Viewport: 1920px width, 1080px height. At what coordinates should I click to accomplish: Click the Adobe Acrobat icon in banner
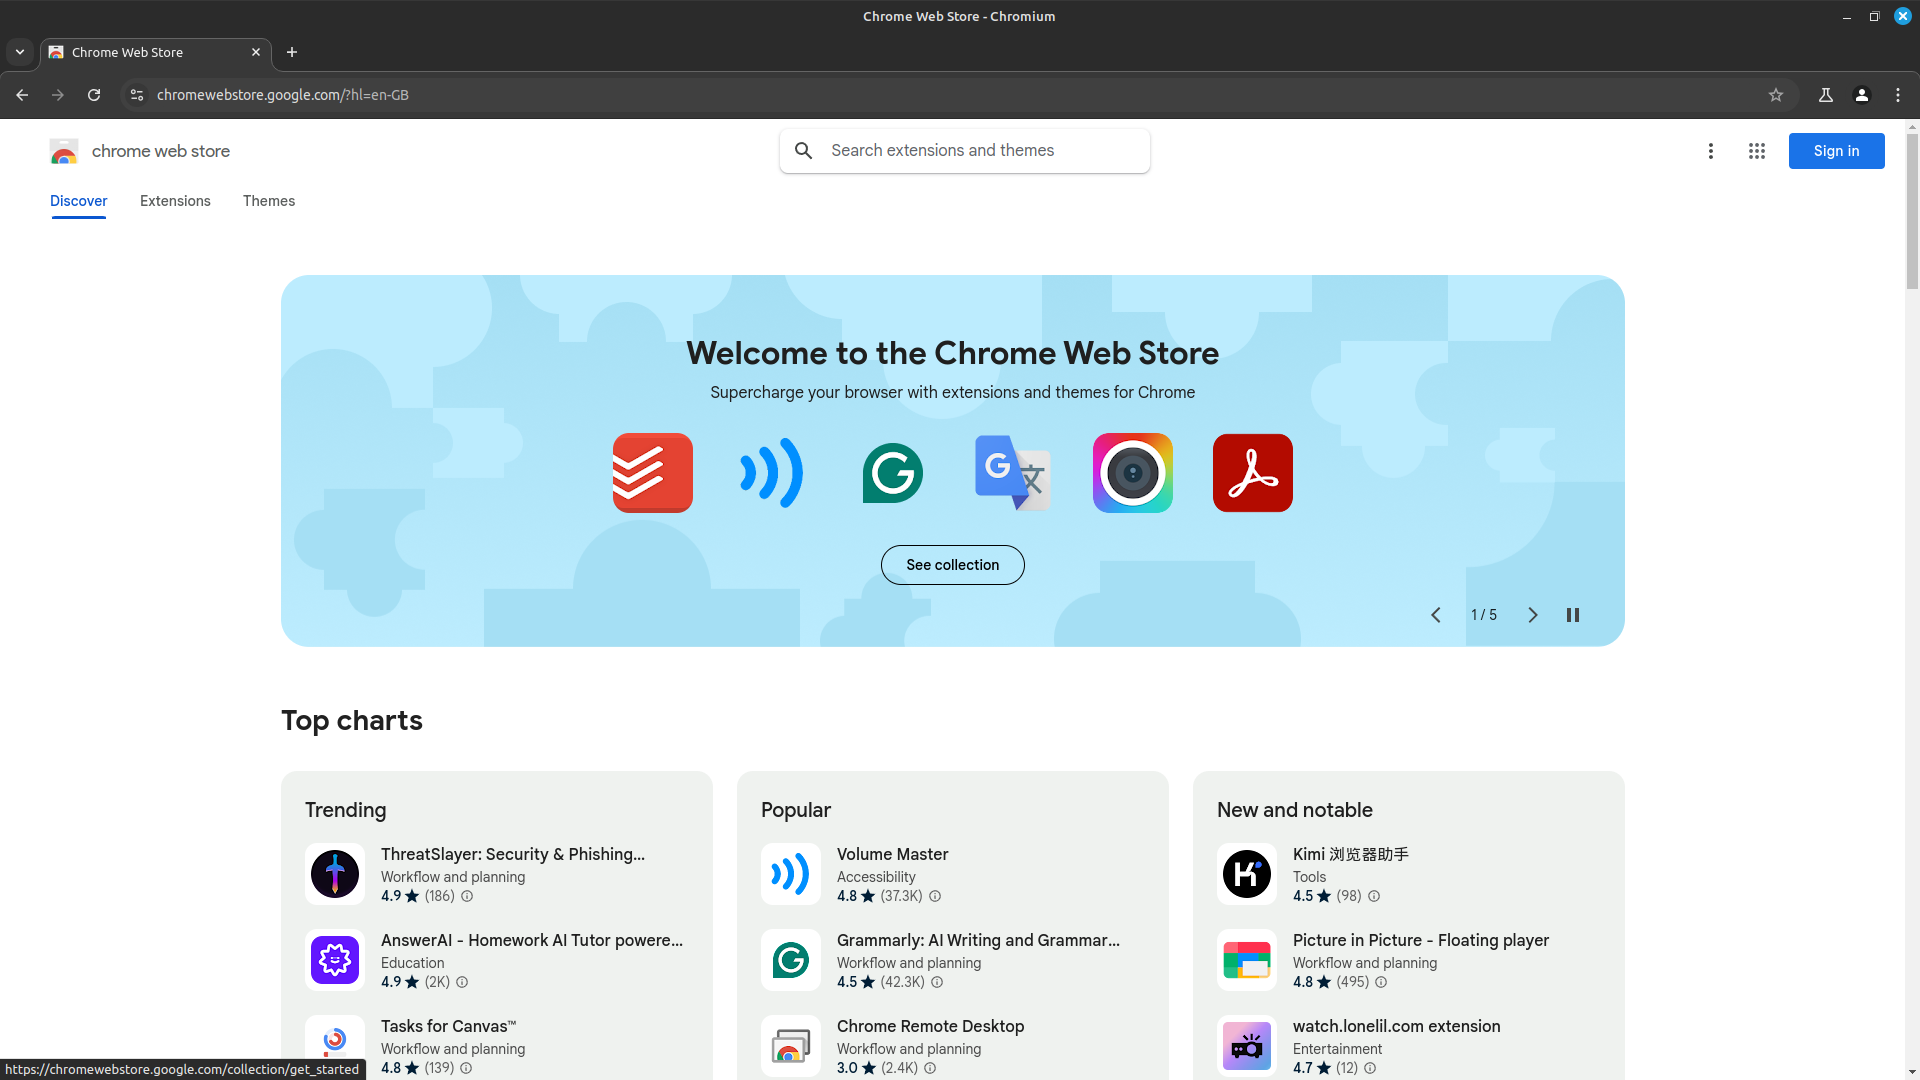pyautogui.click(x=1252, y=473)
